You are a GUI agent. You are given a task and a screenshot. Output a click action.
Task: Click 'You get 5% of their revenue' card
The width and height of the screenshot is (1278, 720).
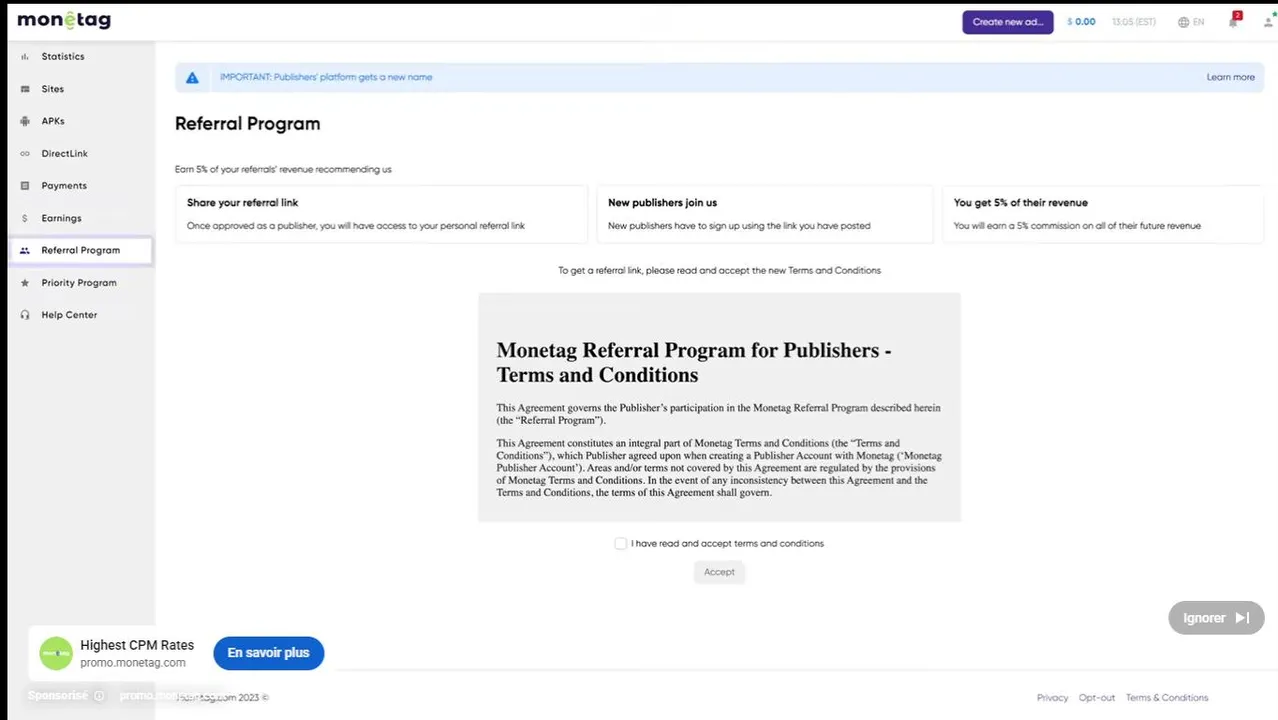coord(1102,214)
